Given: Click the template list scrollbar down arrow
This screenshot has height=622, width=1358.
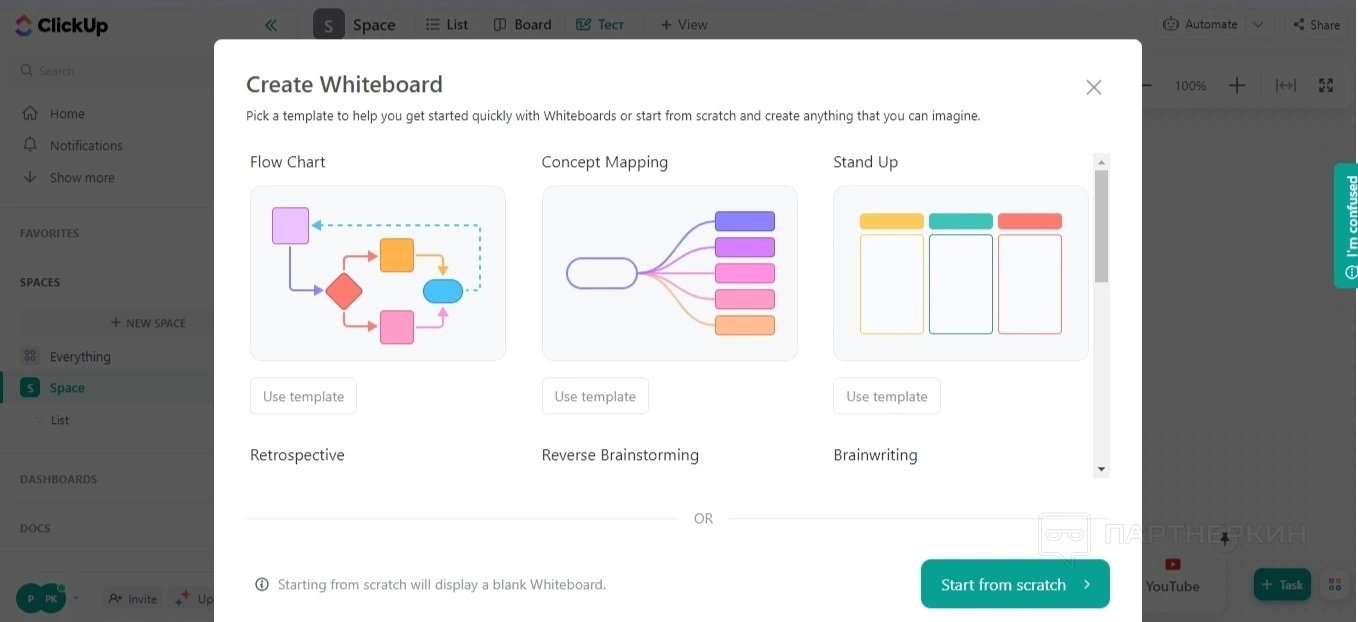Looking at the screenshot, I should 1101,469.
